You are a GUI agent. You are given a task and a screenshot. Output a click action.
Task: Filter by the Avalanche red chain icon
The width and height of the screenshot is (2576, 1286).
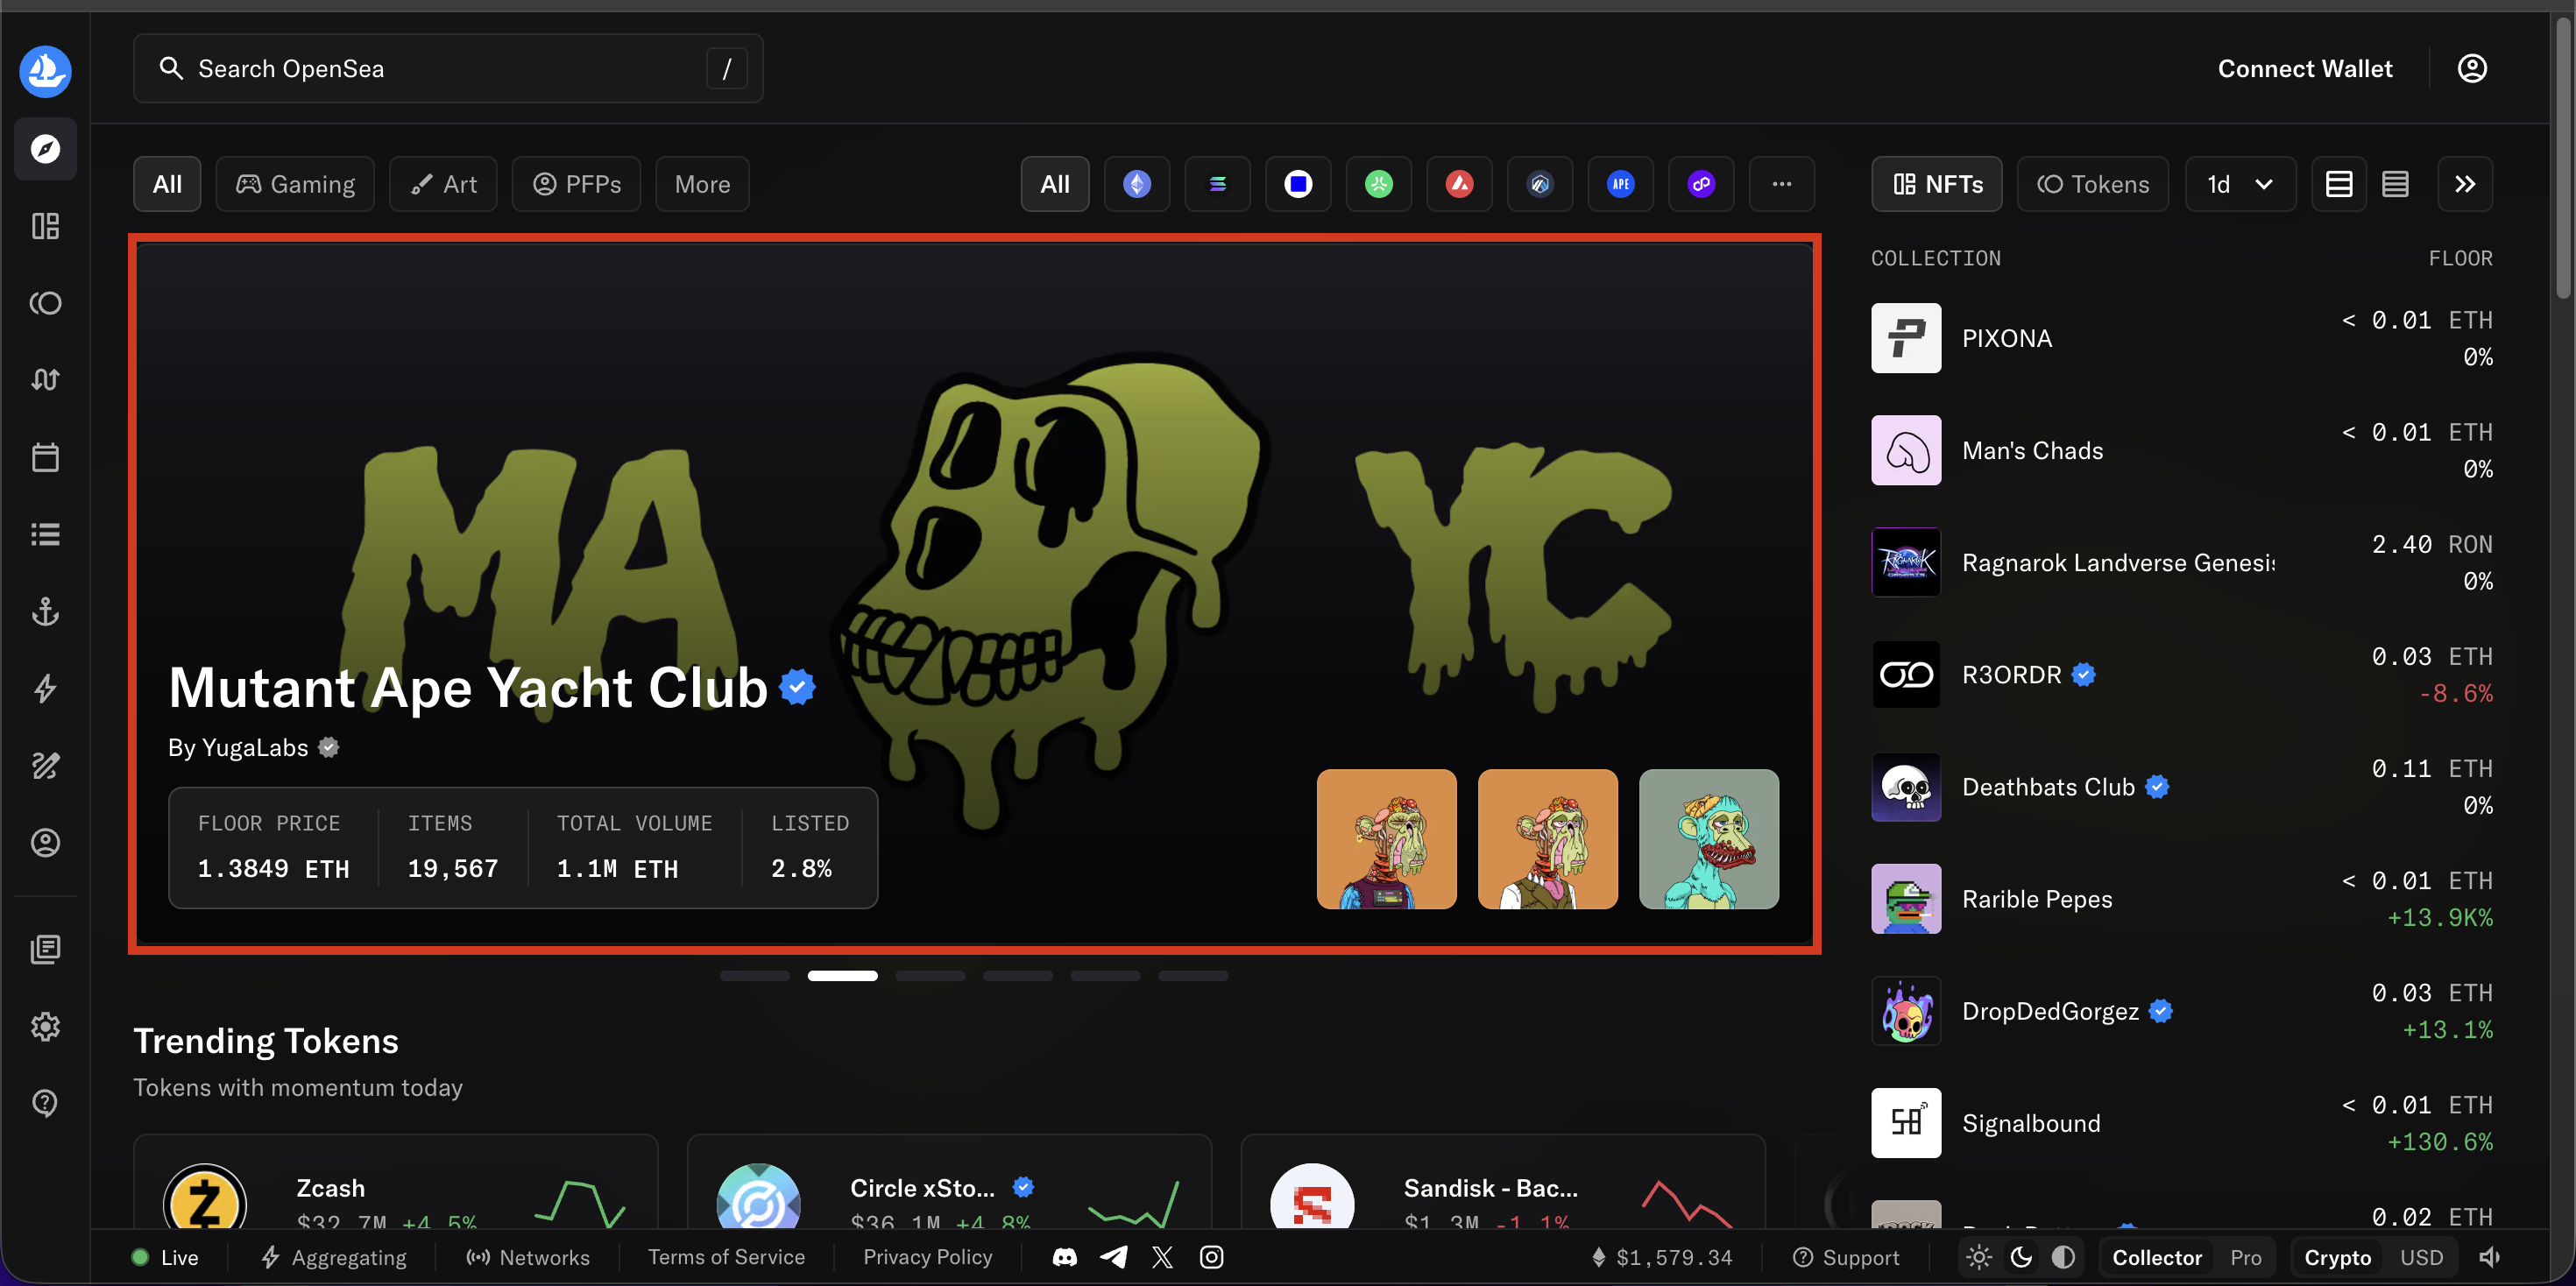coord(1459,184)
